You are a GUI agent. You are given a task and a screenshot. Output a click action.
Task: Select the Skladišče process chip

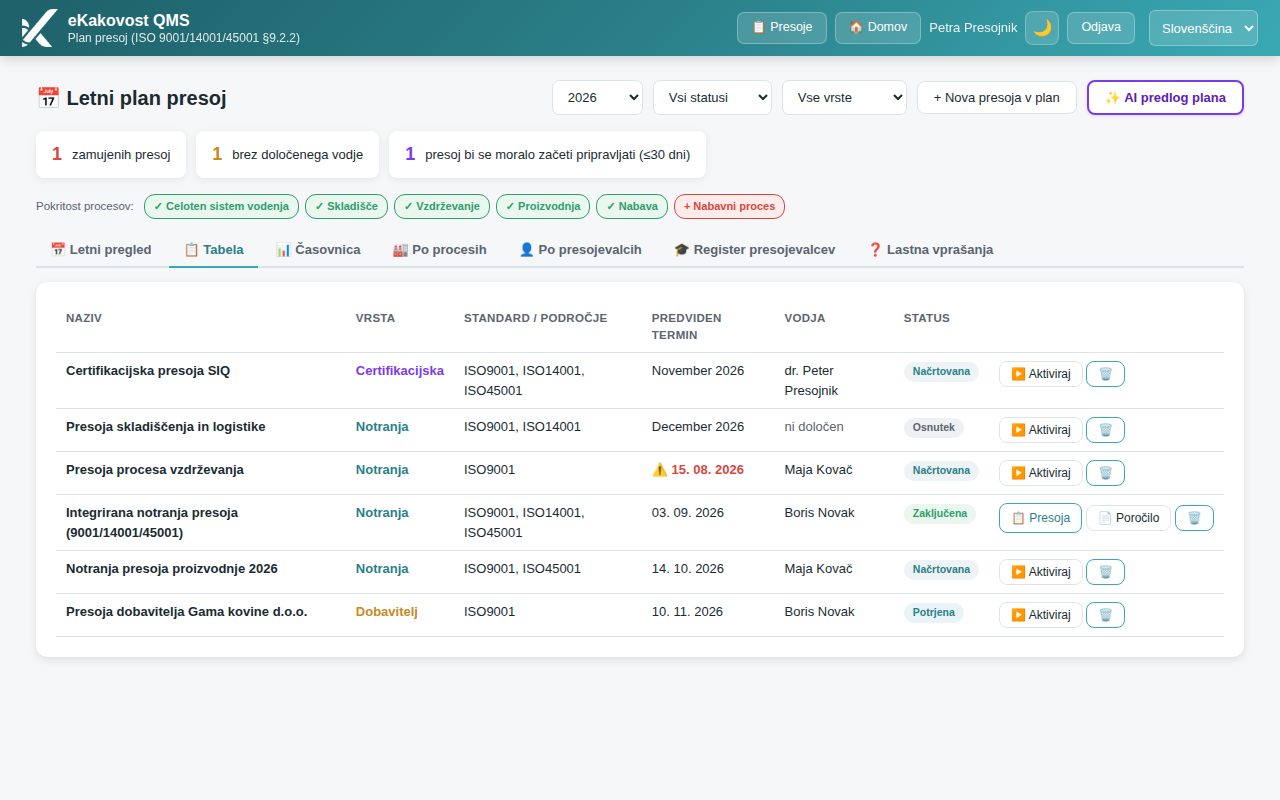coord(347,207)
